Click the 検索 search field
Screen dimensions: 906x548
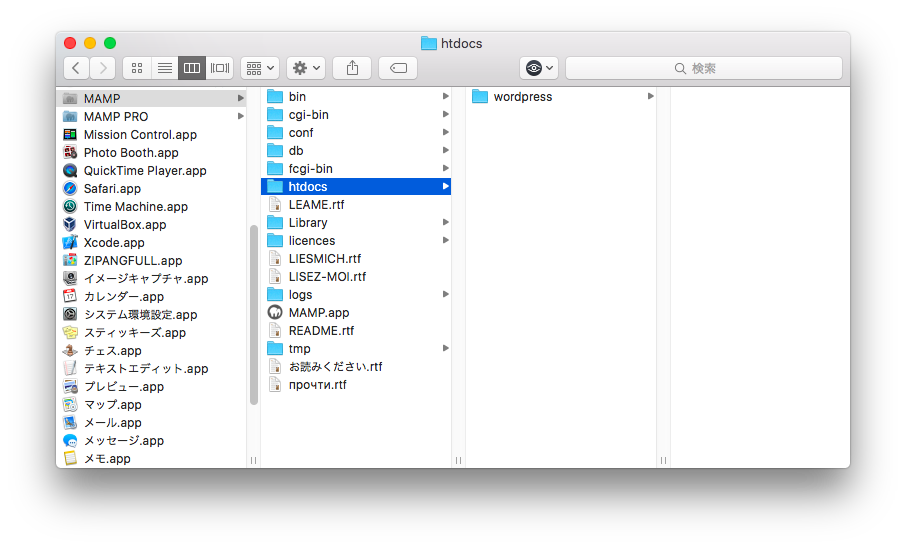point(704,68)
